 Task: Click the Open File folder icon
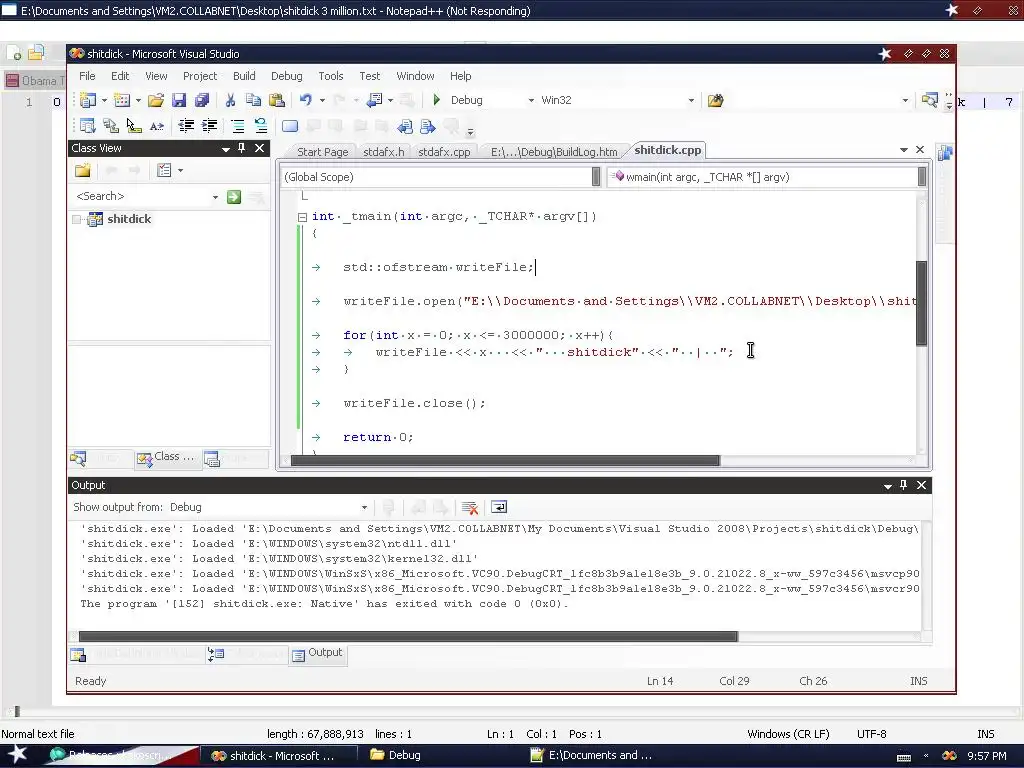point(155,100)
